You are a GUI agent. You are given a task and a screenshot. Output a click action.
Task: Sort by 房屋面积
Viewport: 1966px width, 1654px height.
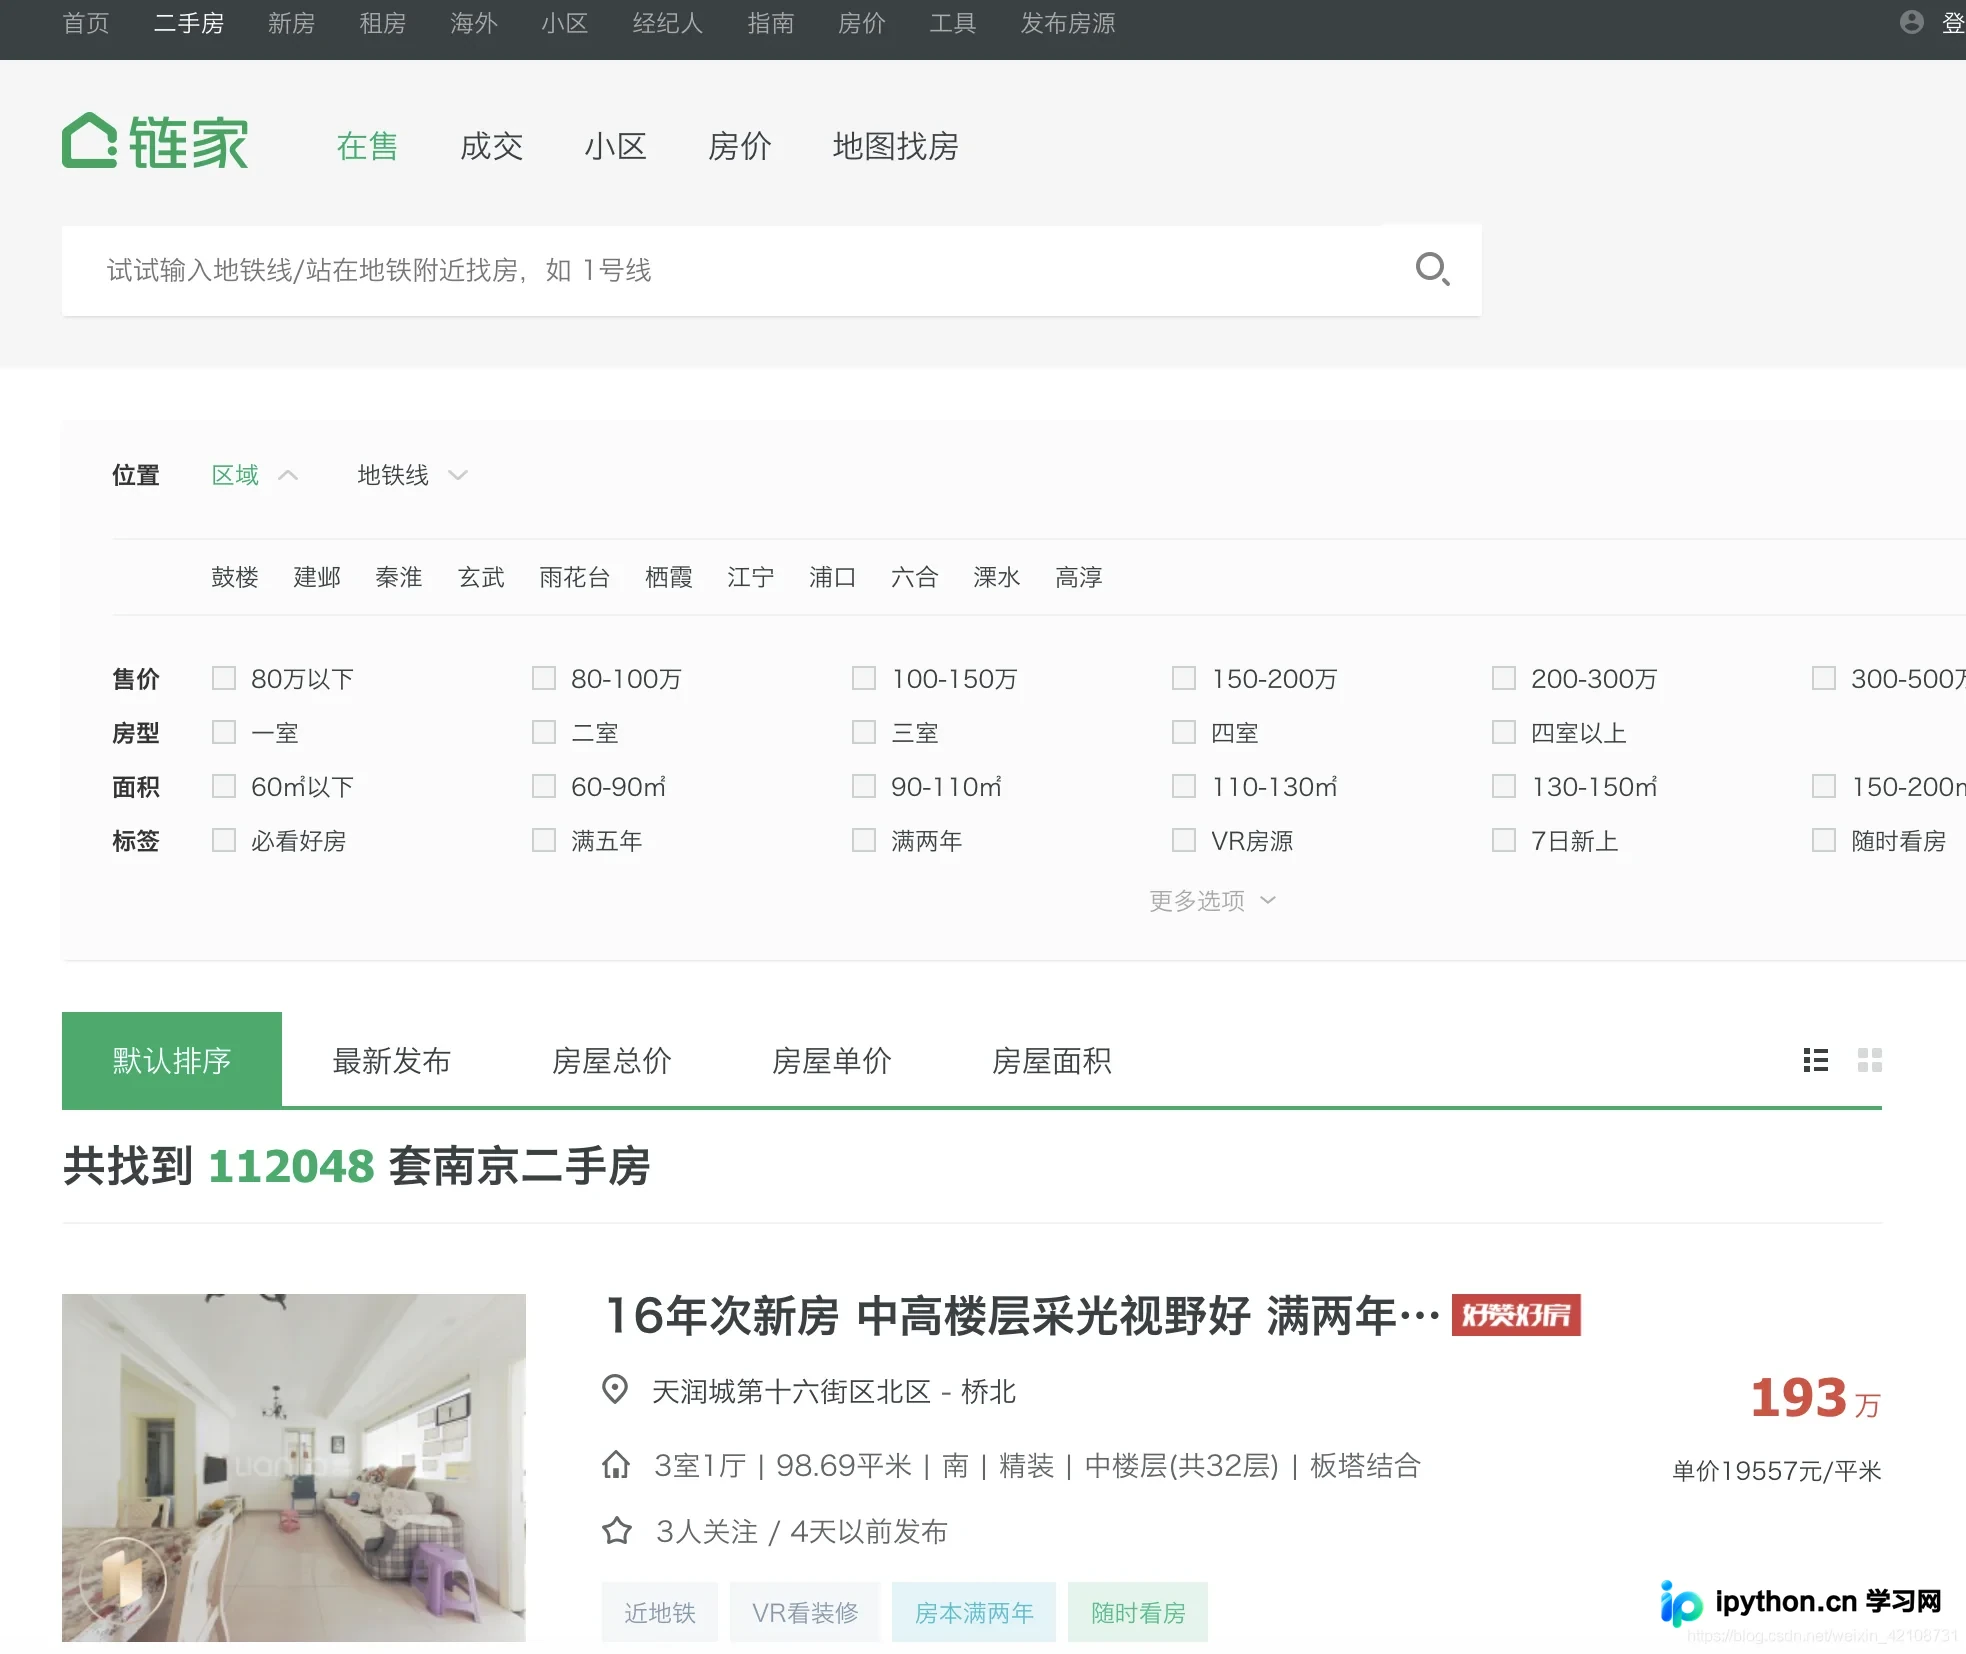pyautogui.click(x=1052, y=1060)
